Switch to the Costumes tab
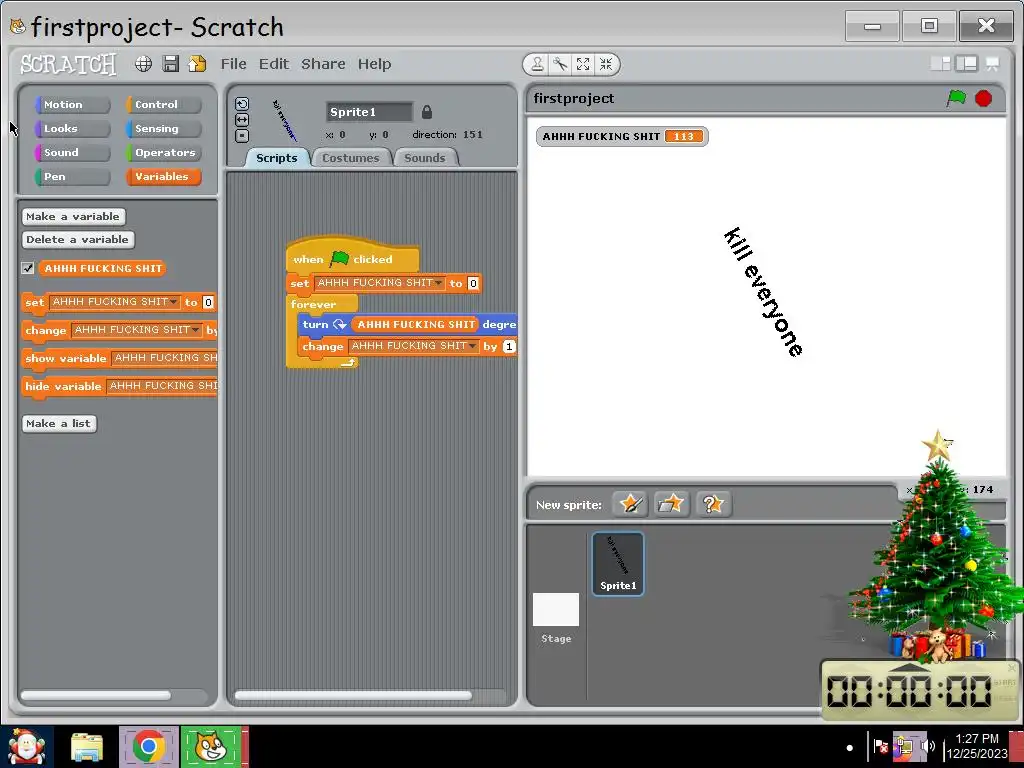 pyautogui.click(x=351, y=158)
